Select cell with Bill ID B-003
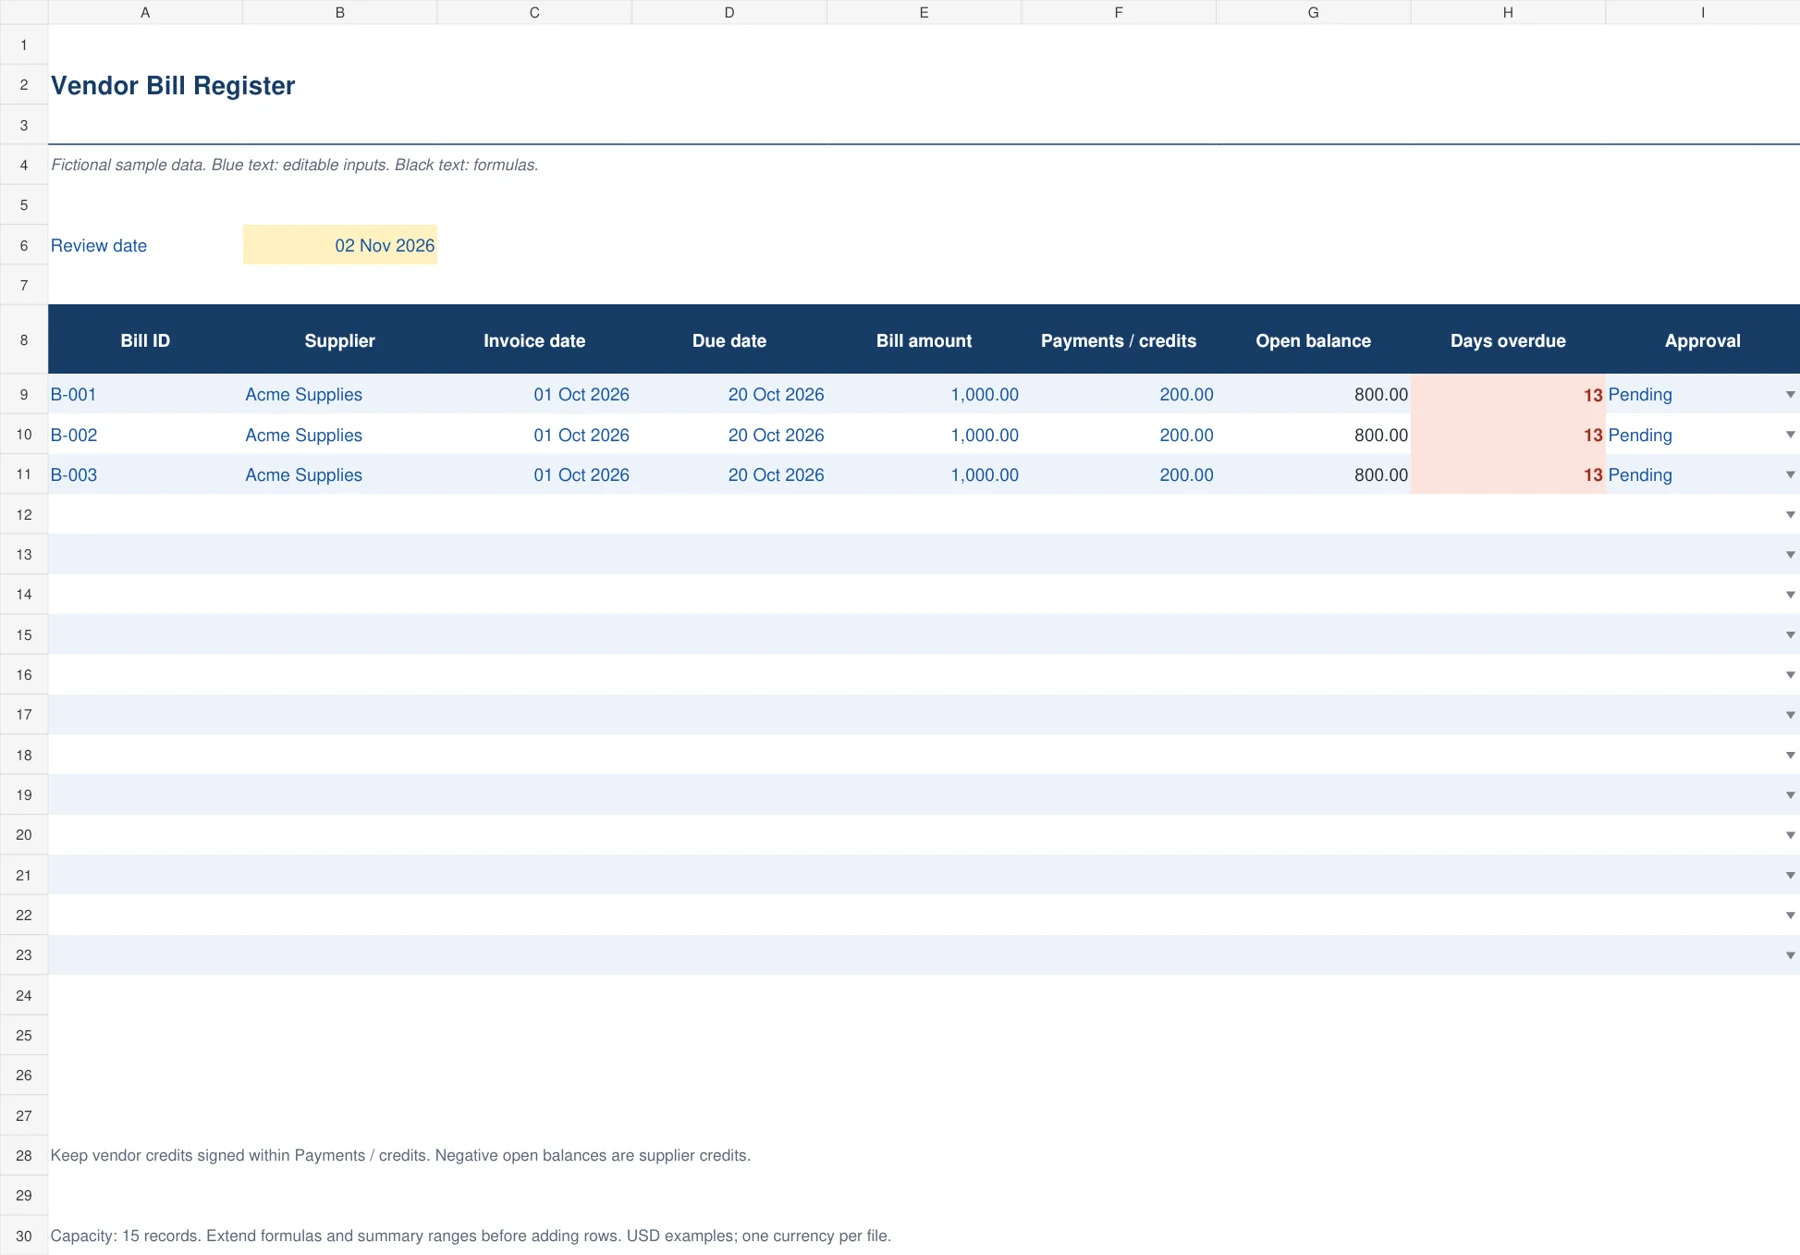The height and width of the screenshot is (1255, 1800). (145, 475)
